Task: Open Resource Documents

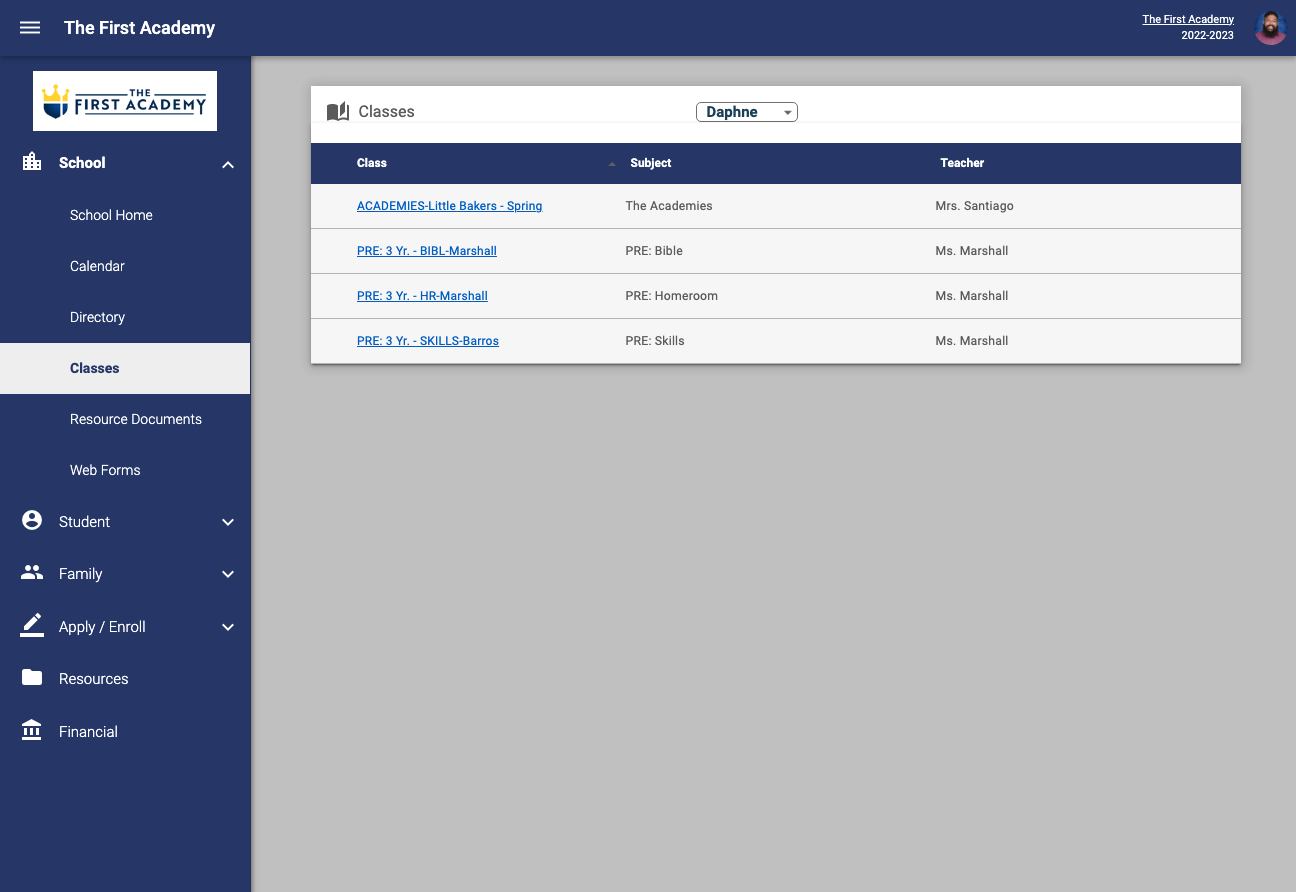Action: click(x=136, y=419)
